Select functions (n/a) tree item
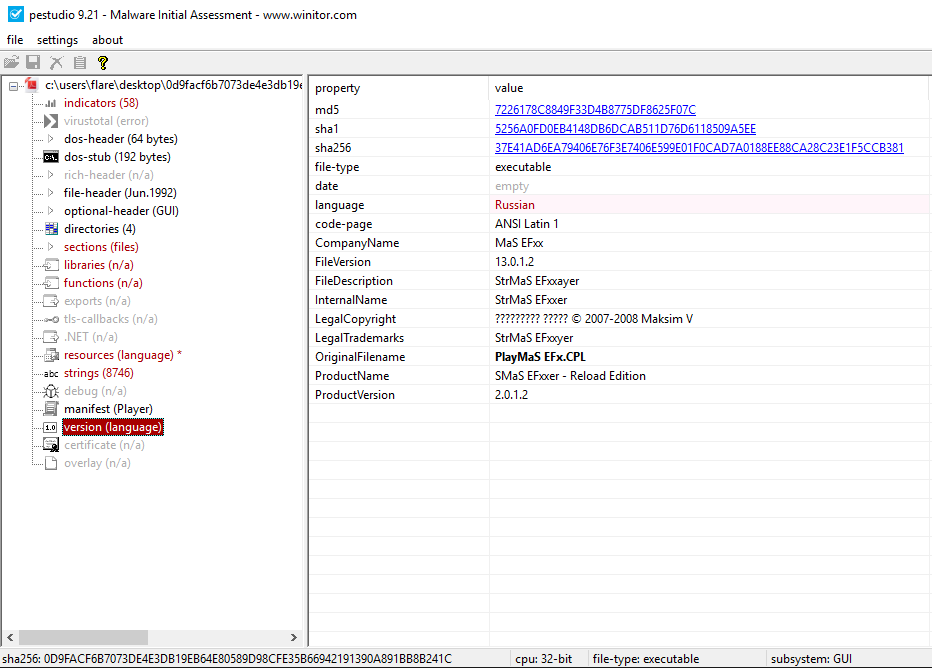Image resolution: width=932 pixels, height=668 pixels. click(x=103, y=283)
